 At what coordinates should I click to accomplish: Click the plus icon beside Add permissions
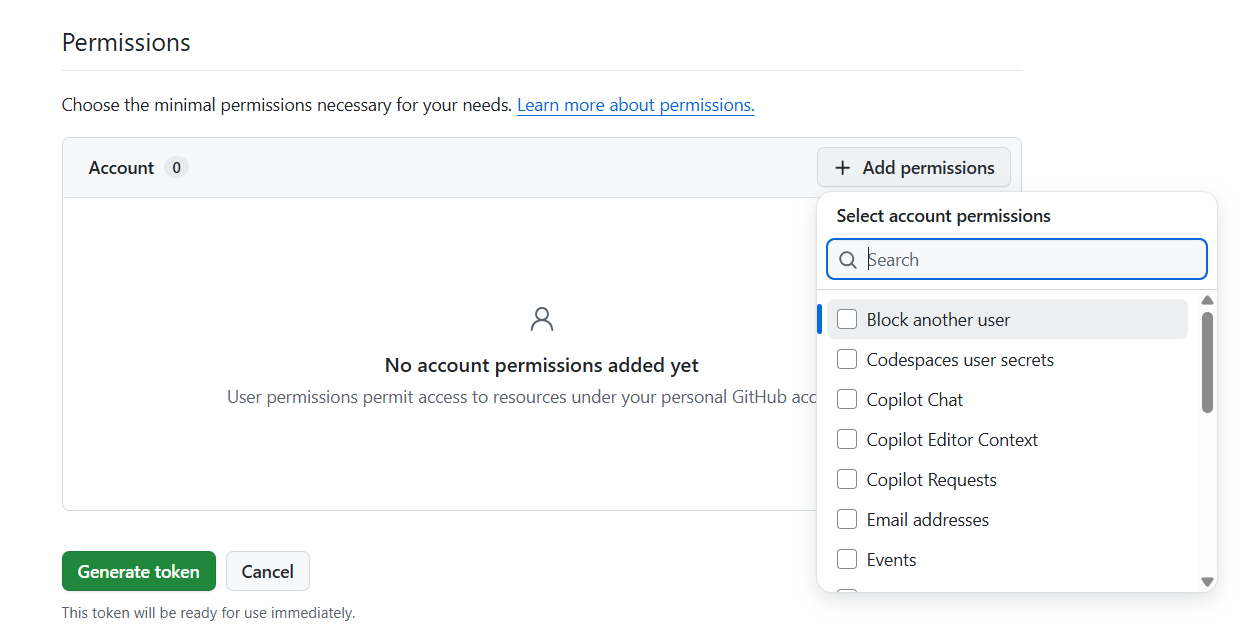coord(843,168)
